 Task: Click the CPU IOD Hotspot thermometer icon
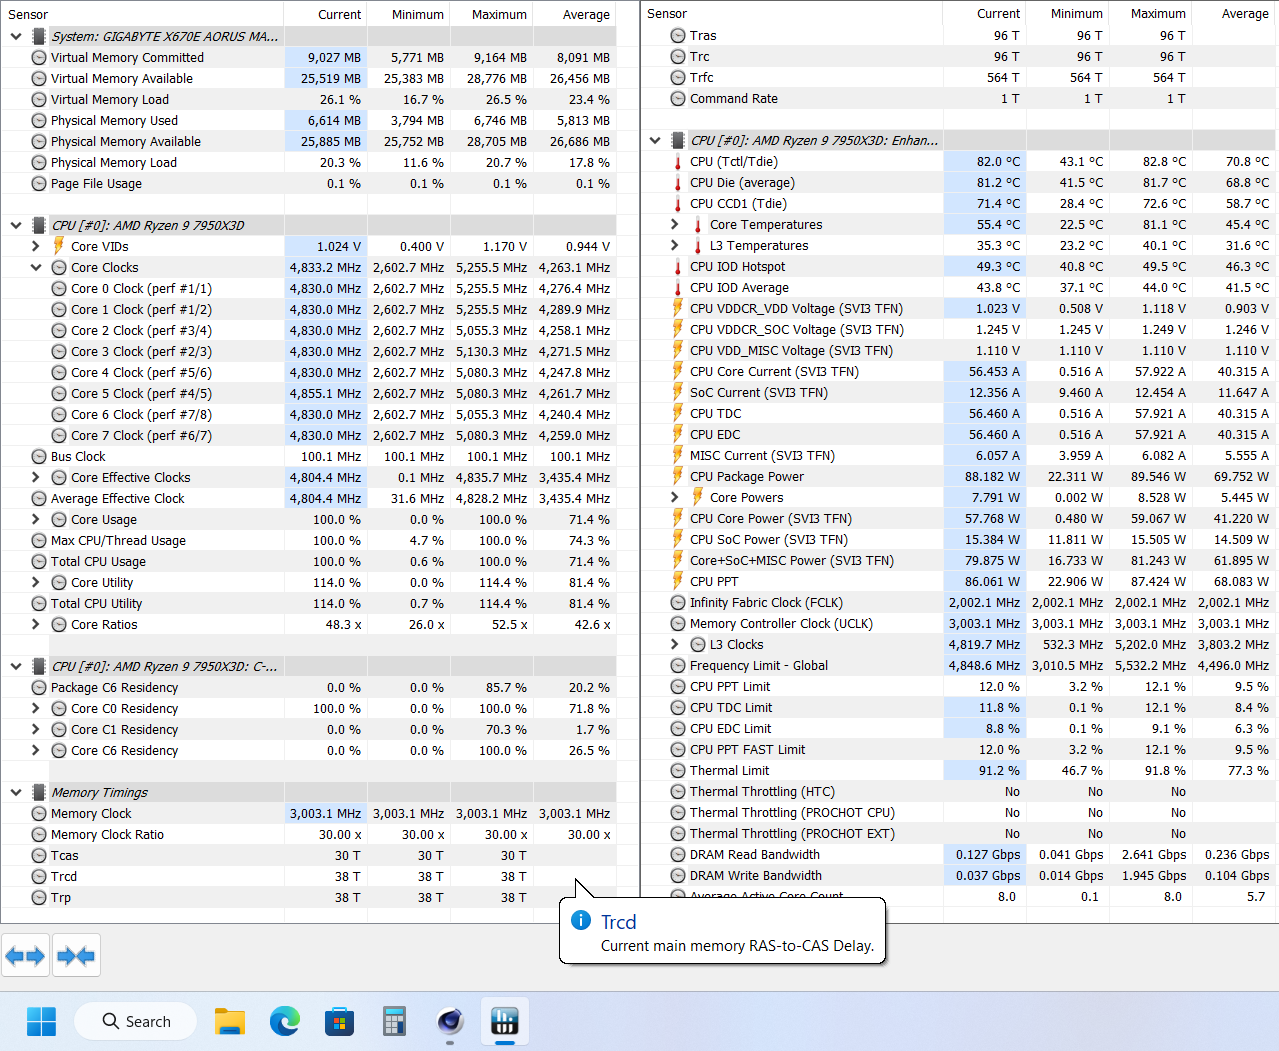point(677,267)
